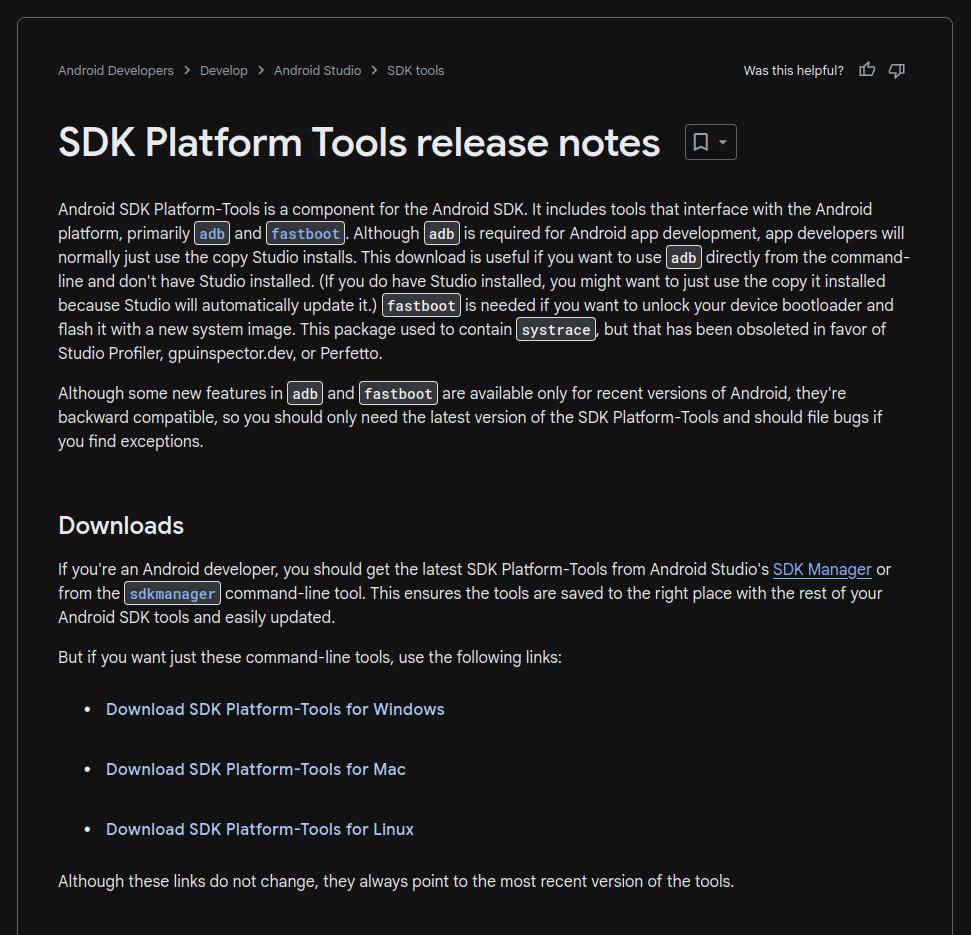This screenshot has height=935, width=971.
Task: Open the SDK Manager link
Action: coord(822,569)
